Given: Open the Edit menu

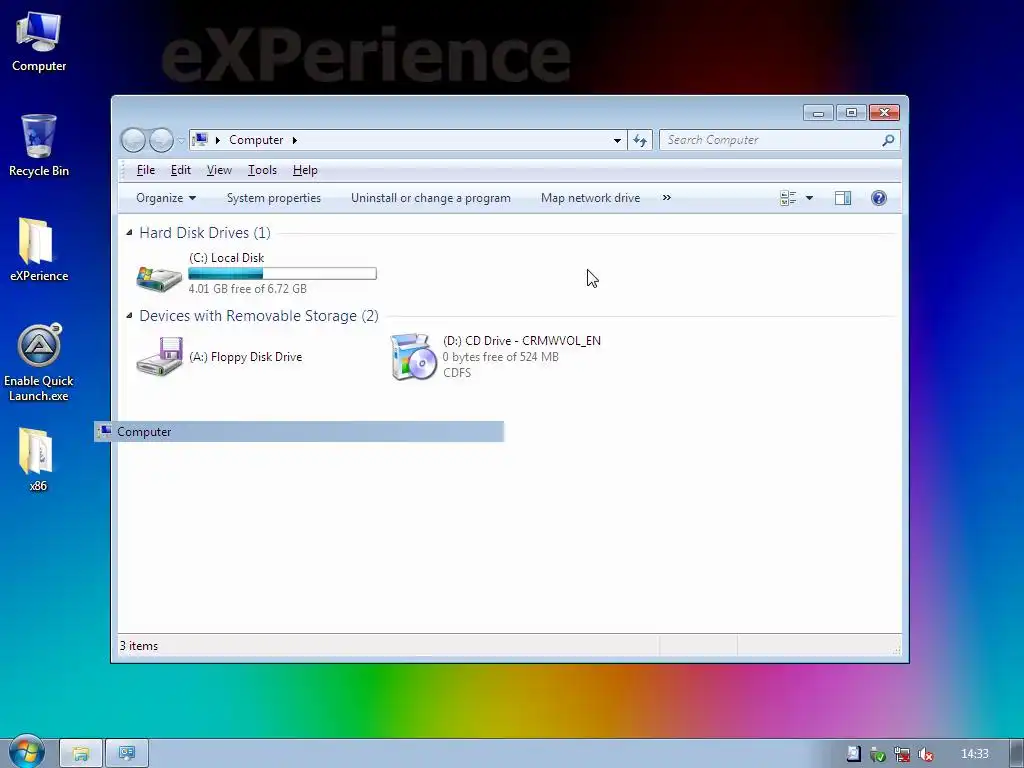Looking at the screenshot, I should tap(181, 170).
